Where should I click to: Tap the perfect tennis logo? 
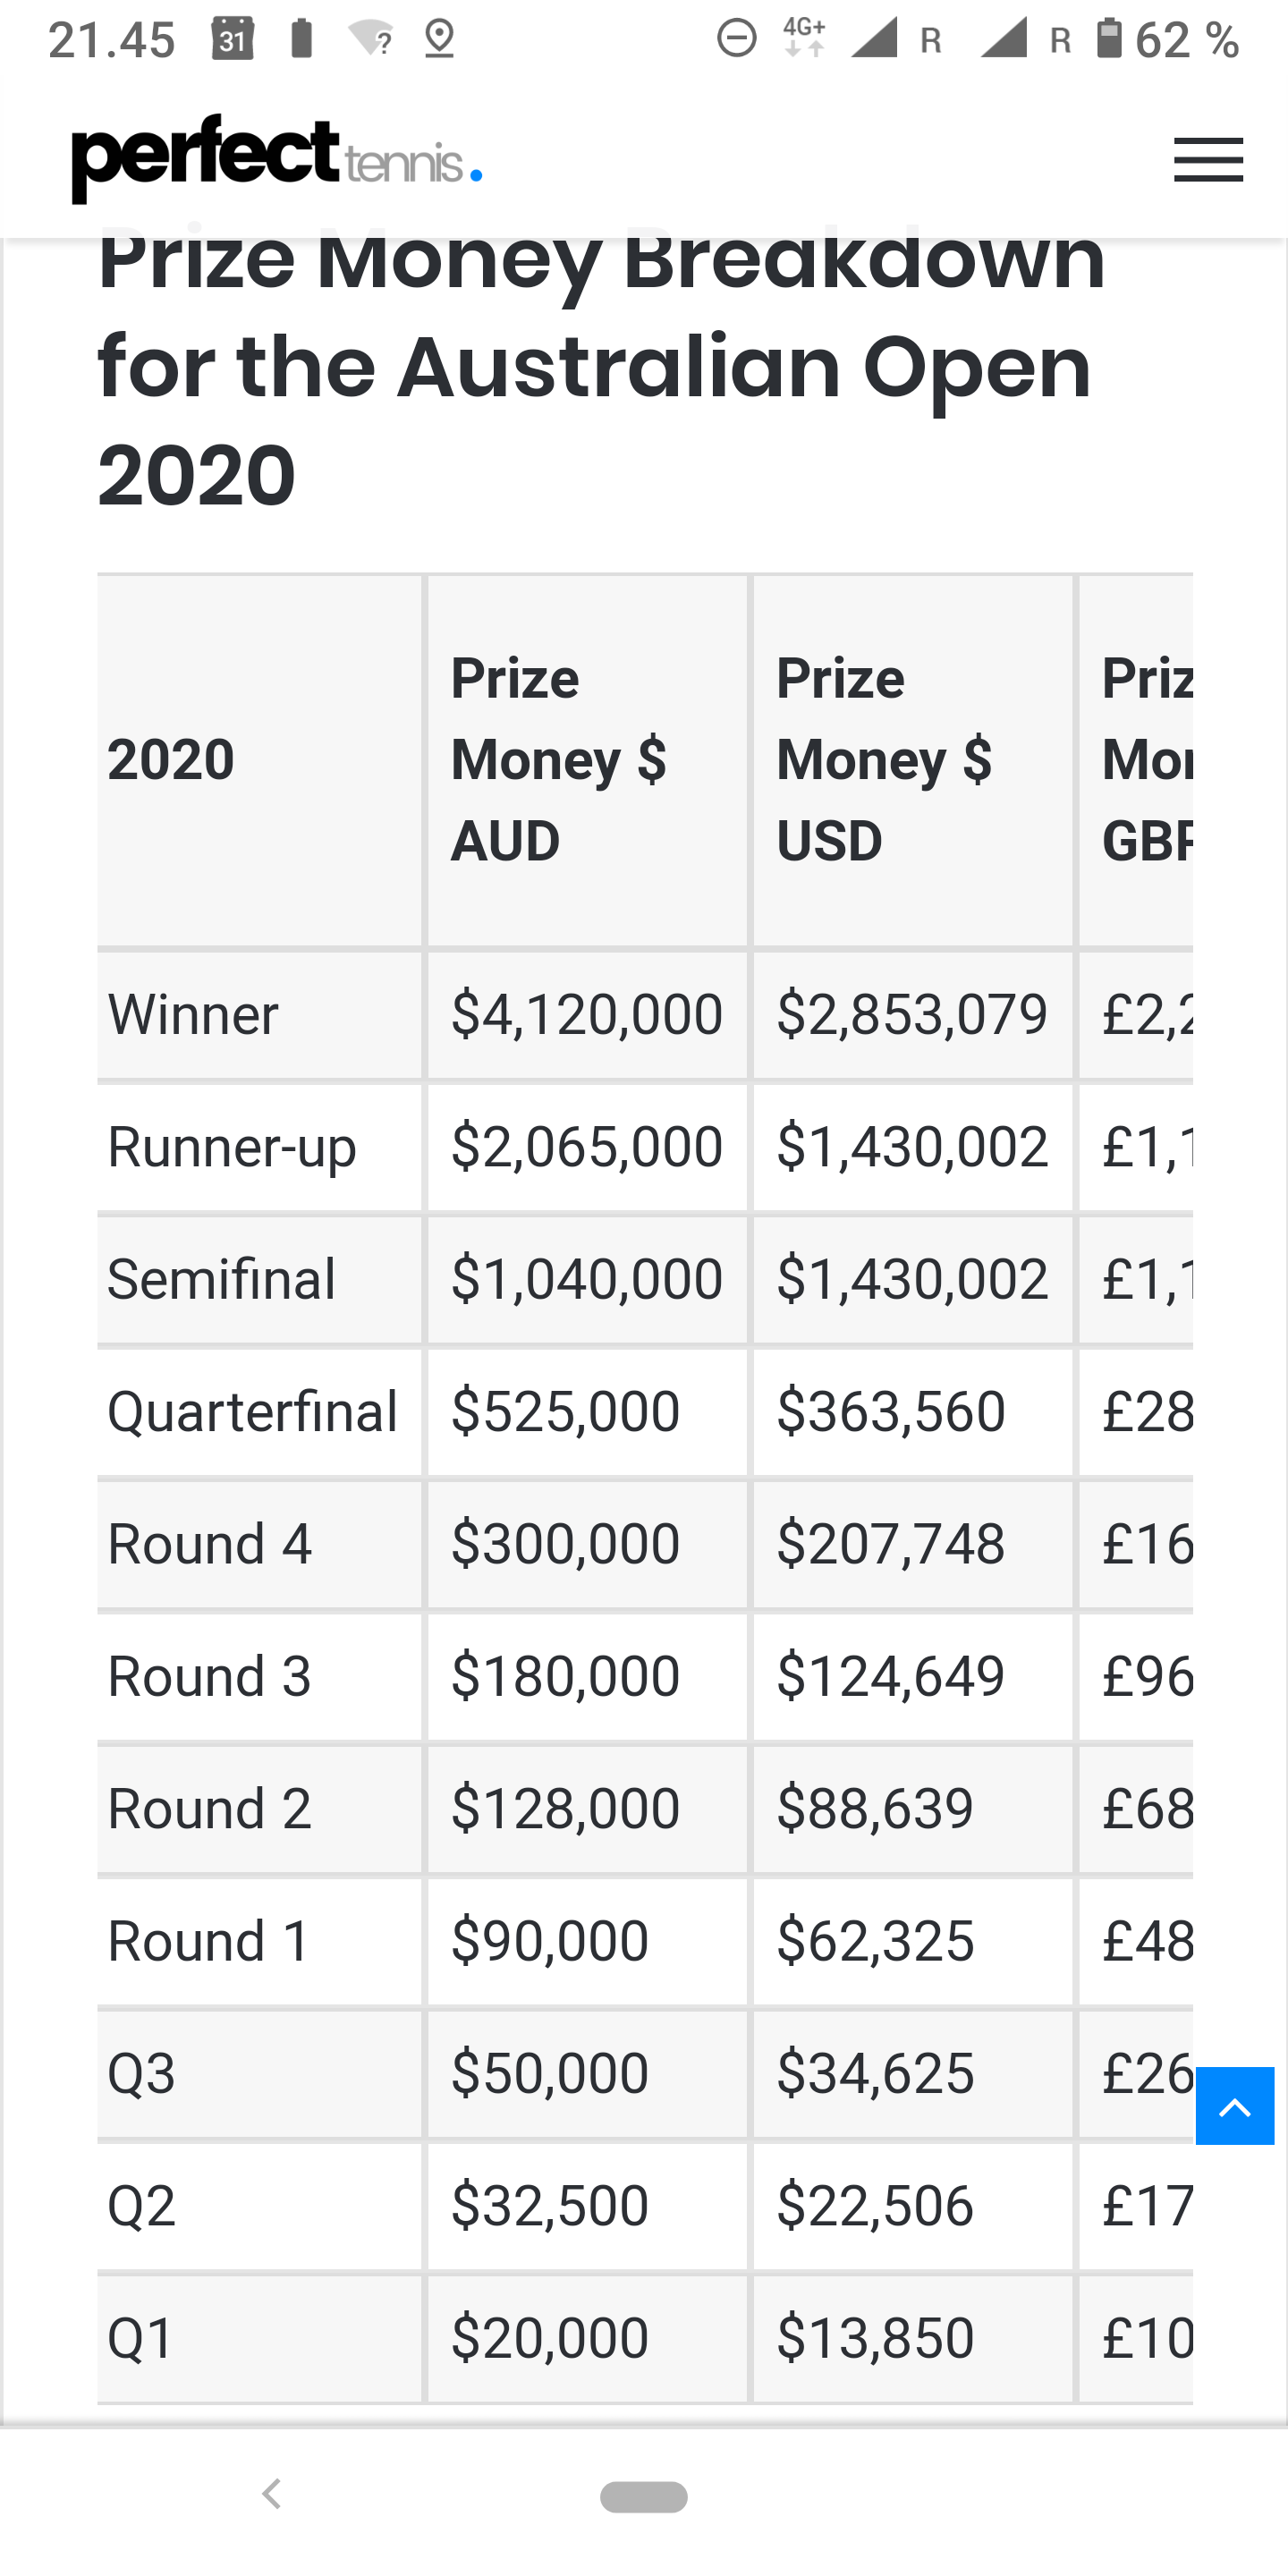pos(276,158)
